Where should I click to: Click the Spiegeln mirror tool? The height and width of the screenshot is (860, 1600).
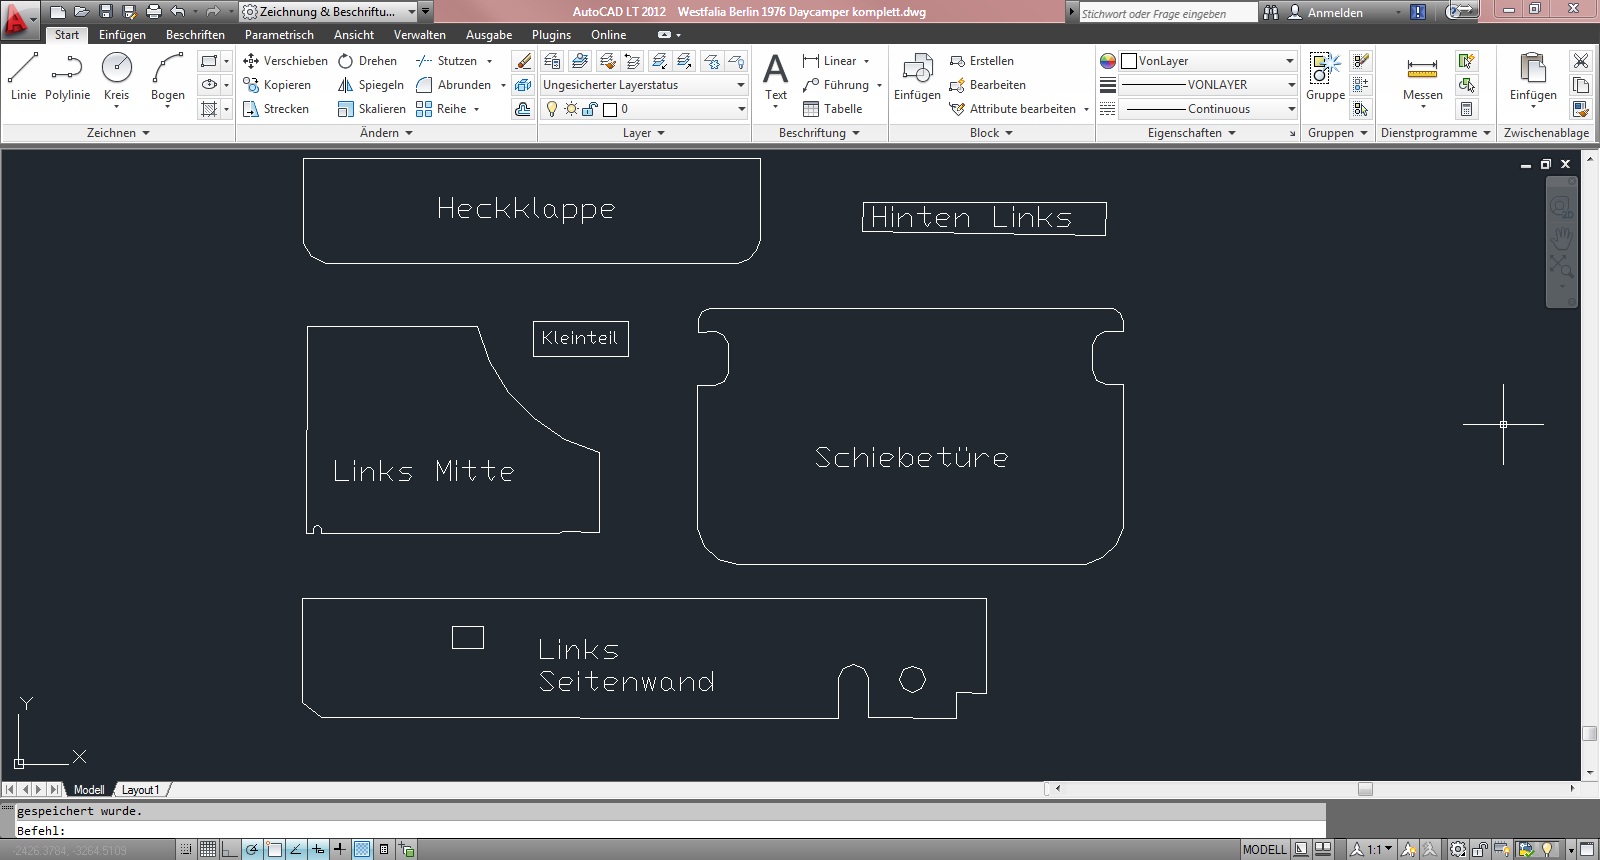[x=371, y=85]
